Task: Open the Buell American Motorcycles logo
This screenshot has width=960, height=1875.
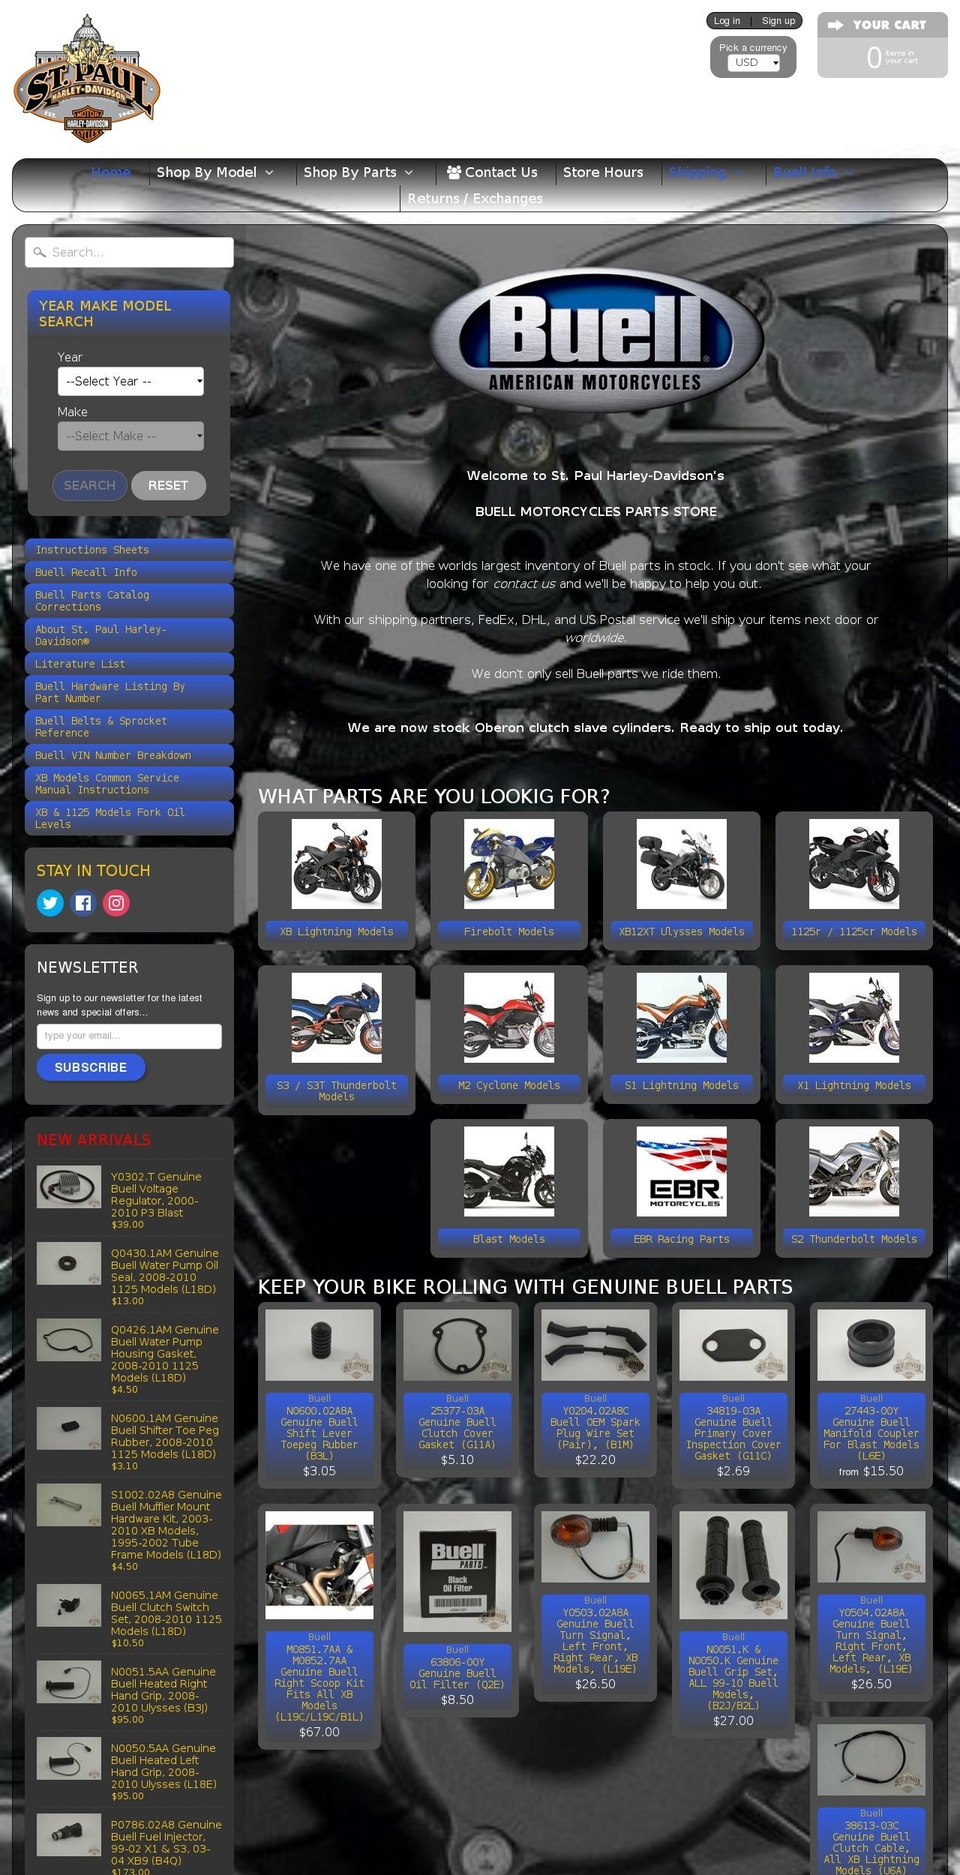Action: (x=596, y=341)
